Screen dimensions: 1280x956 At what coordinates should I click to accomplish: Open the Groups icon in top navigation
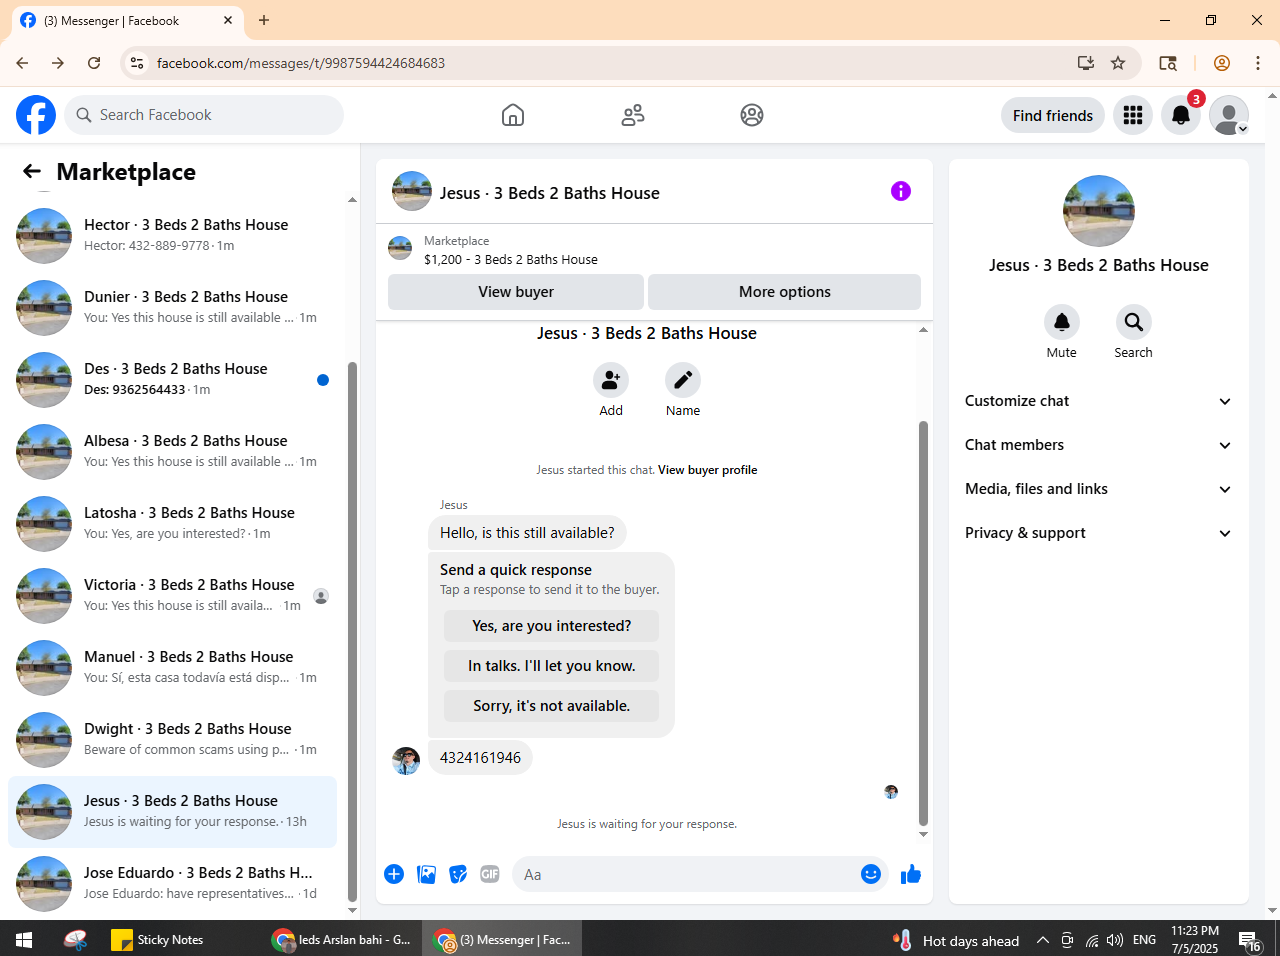coord(752,115)
